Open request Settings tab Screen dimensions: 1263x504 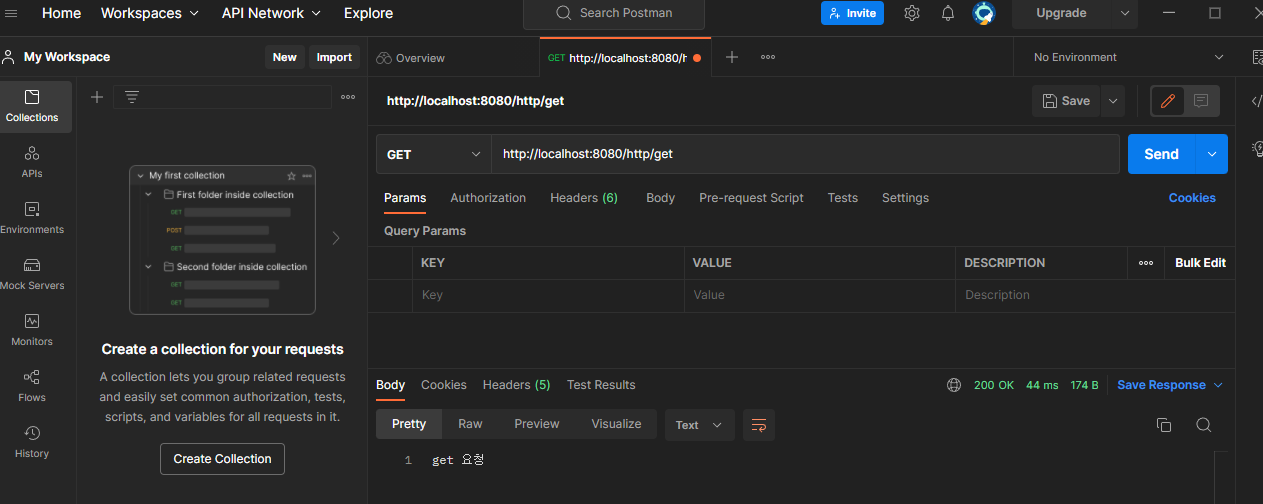coord(905,198)
